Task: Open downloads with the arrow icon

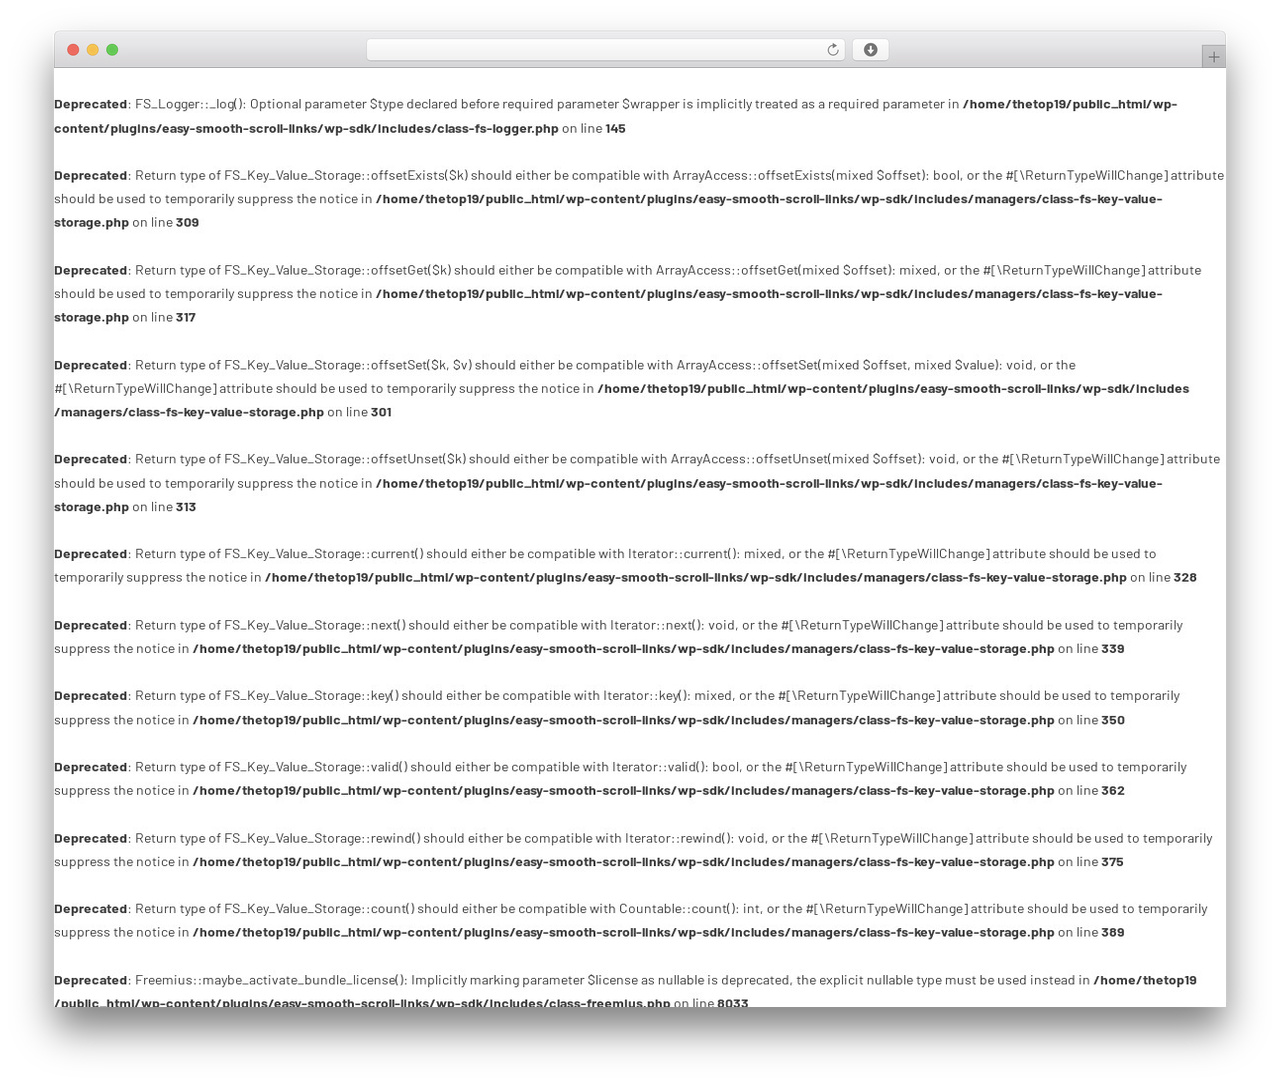Action: click(x=870, y=50)
